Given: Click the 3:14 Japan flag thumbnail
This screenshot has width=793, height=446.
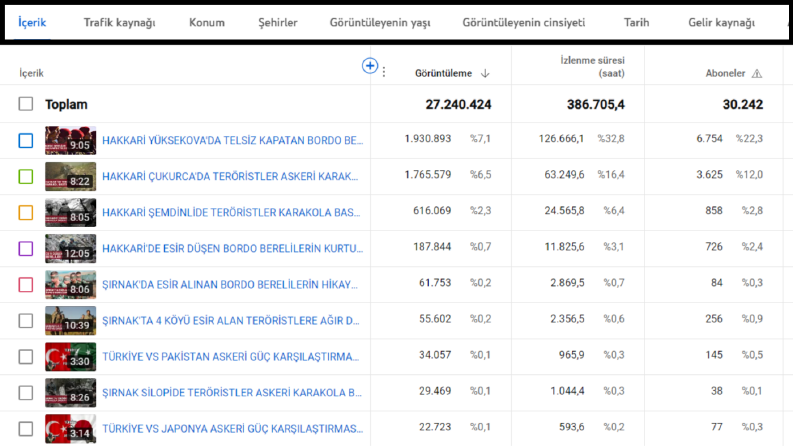Looking at the screenshot, I should [70, 429].
